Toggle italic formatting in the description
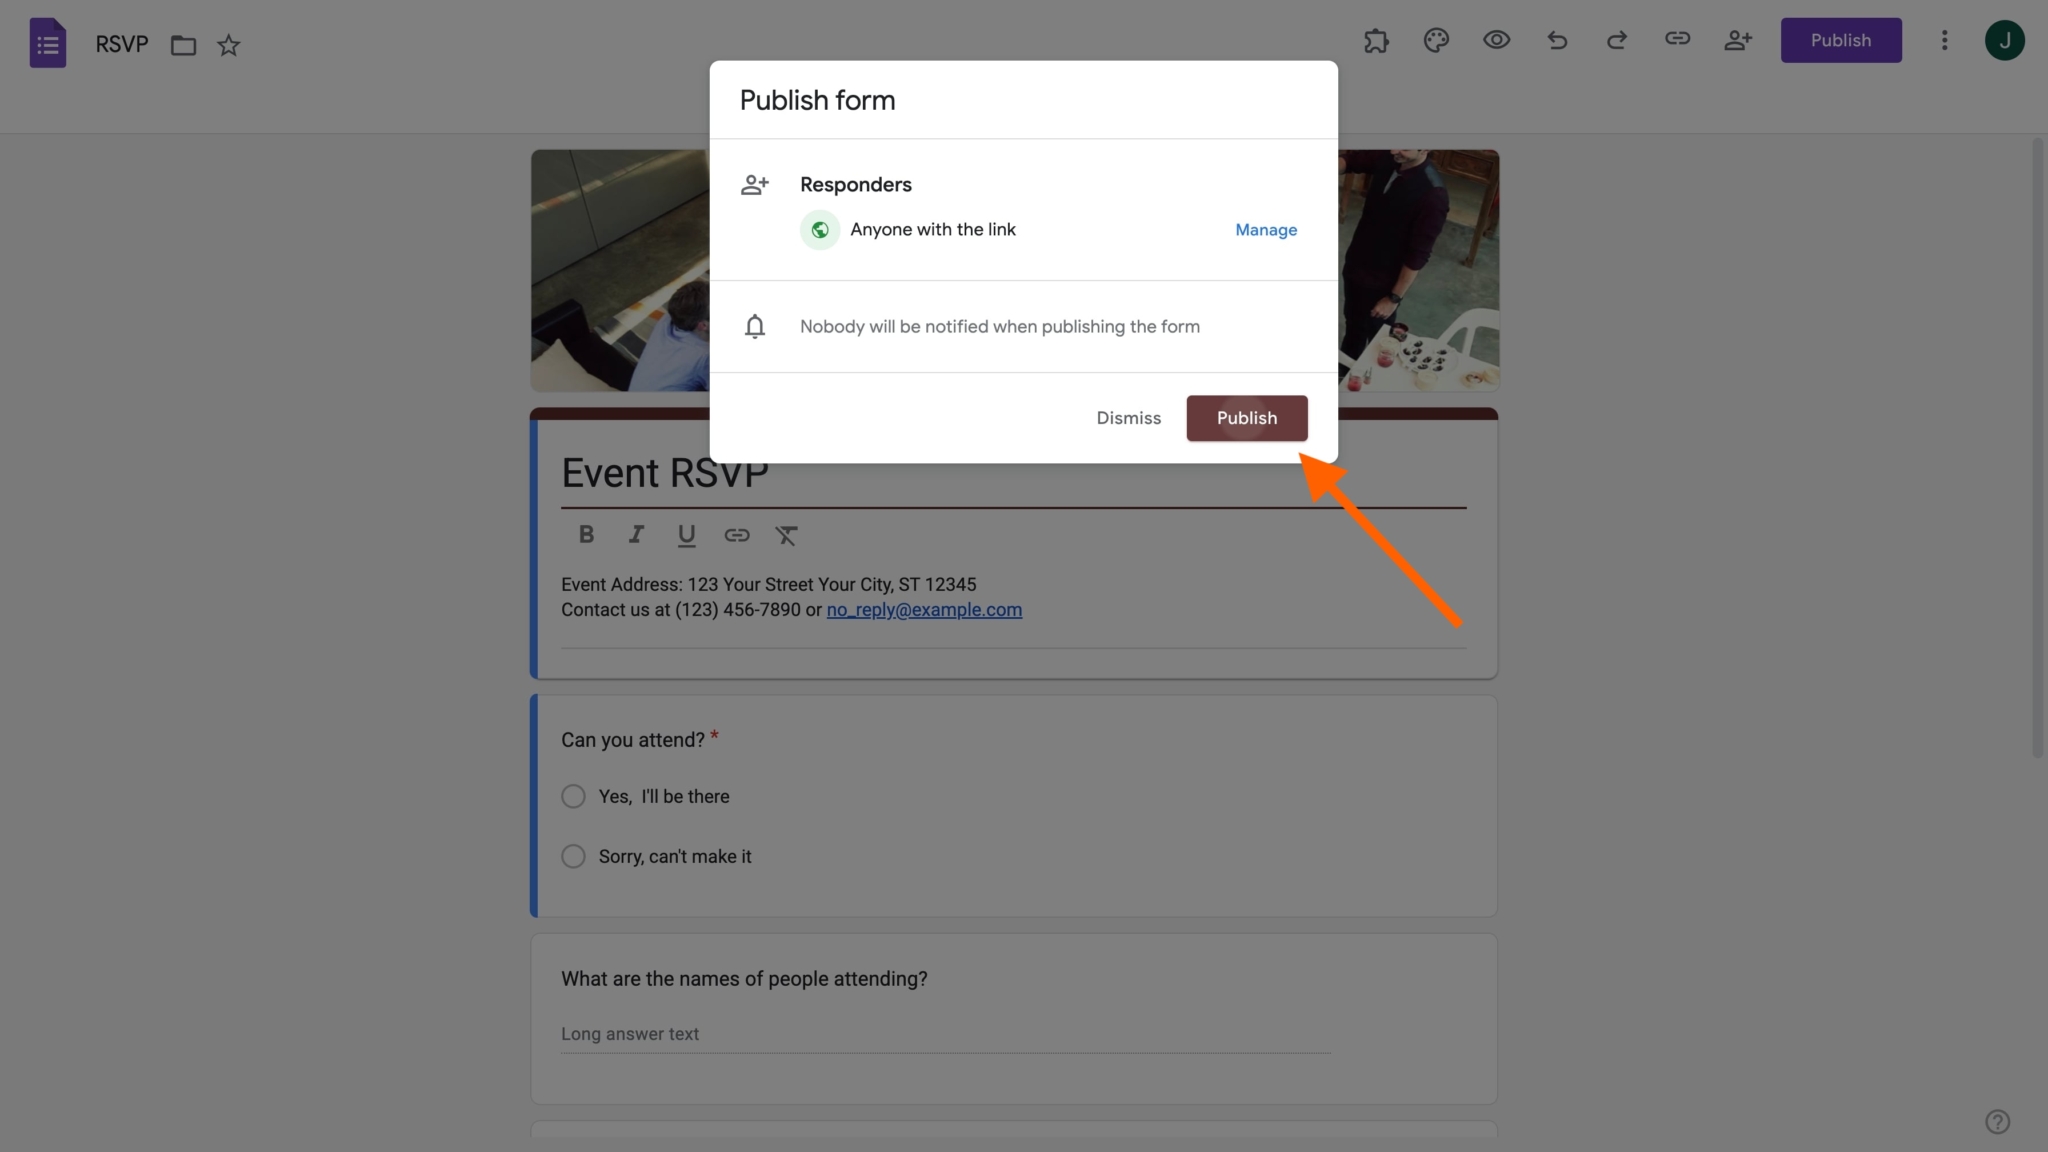This screenshot has width=2048, height=1152. click(x=636, y=534)
